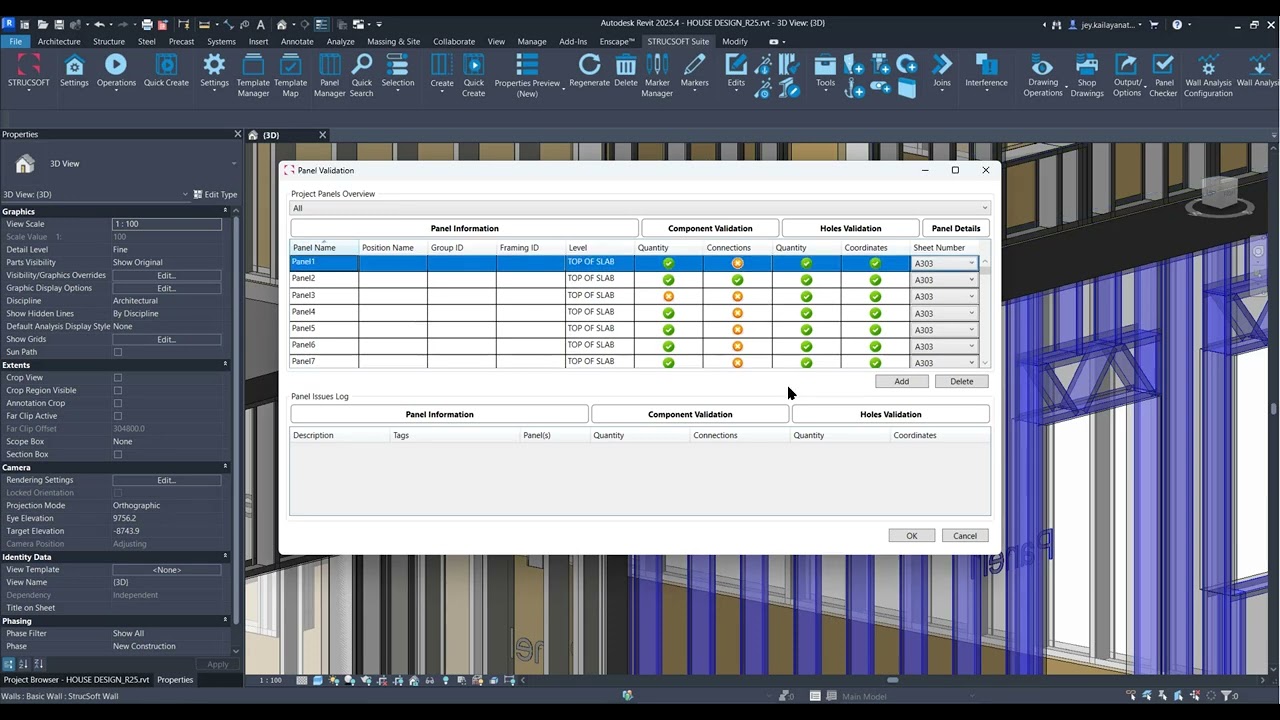Open the Selection tool

(397, 71)
